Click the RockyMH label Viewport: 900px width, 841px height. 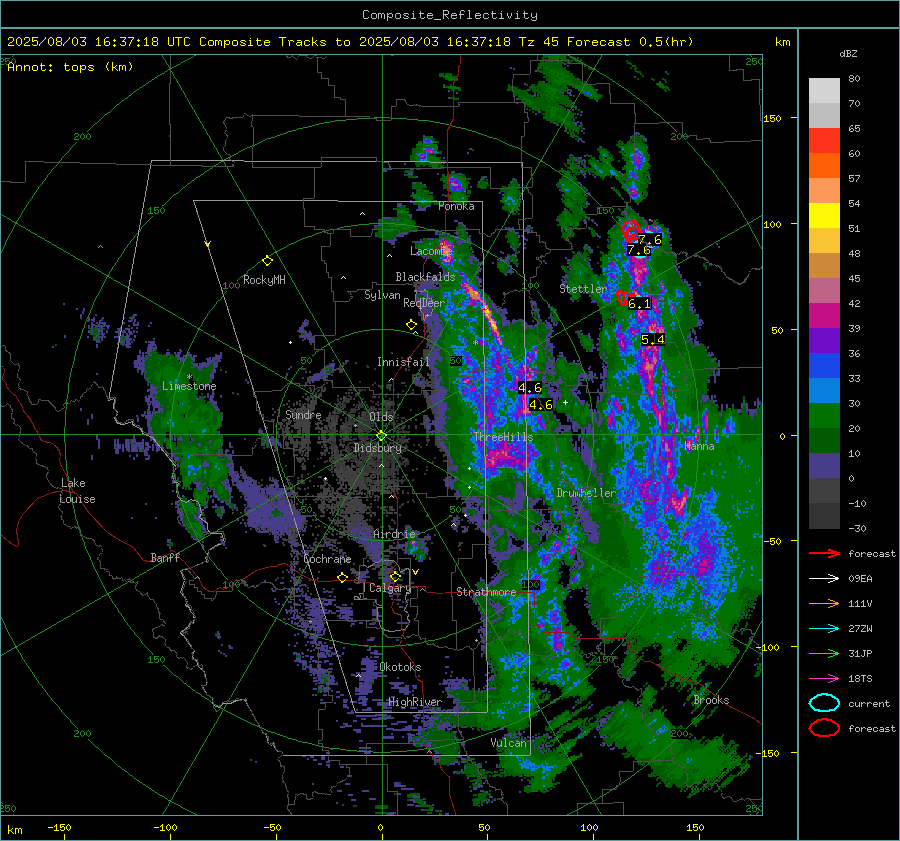[x=264, y=280]
